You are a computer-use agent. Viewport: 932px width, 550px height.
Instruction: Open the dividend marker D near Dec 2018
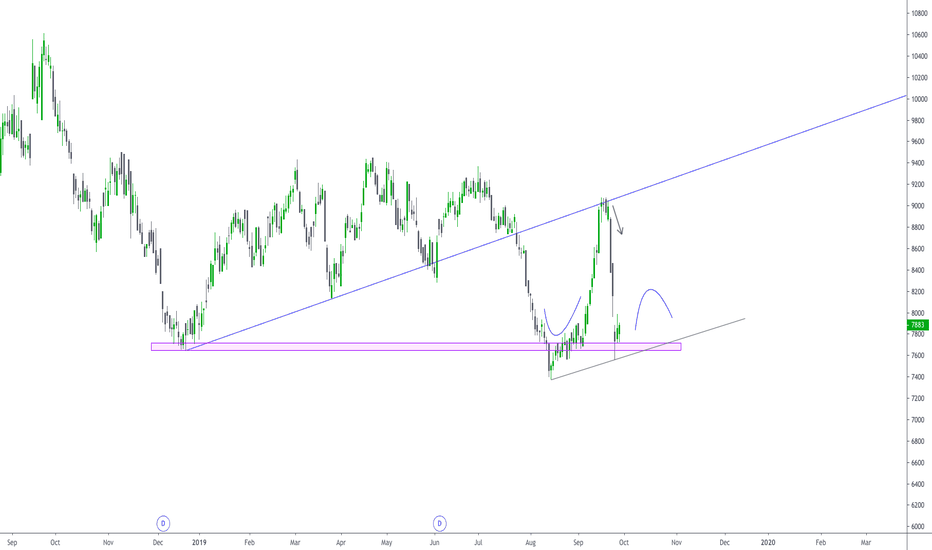pyautogui.click(x=163, y=523)
